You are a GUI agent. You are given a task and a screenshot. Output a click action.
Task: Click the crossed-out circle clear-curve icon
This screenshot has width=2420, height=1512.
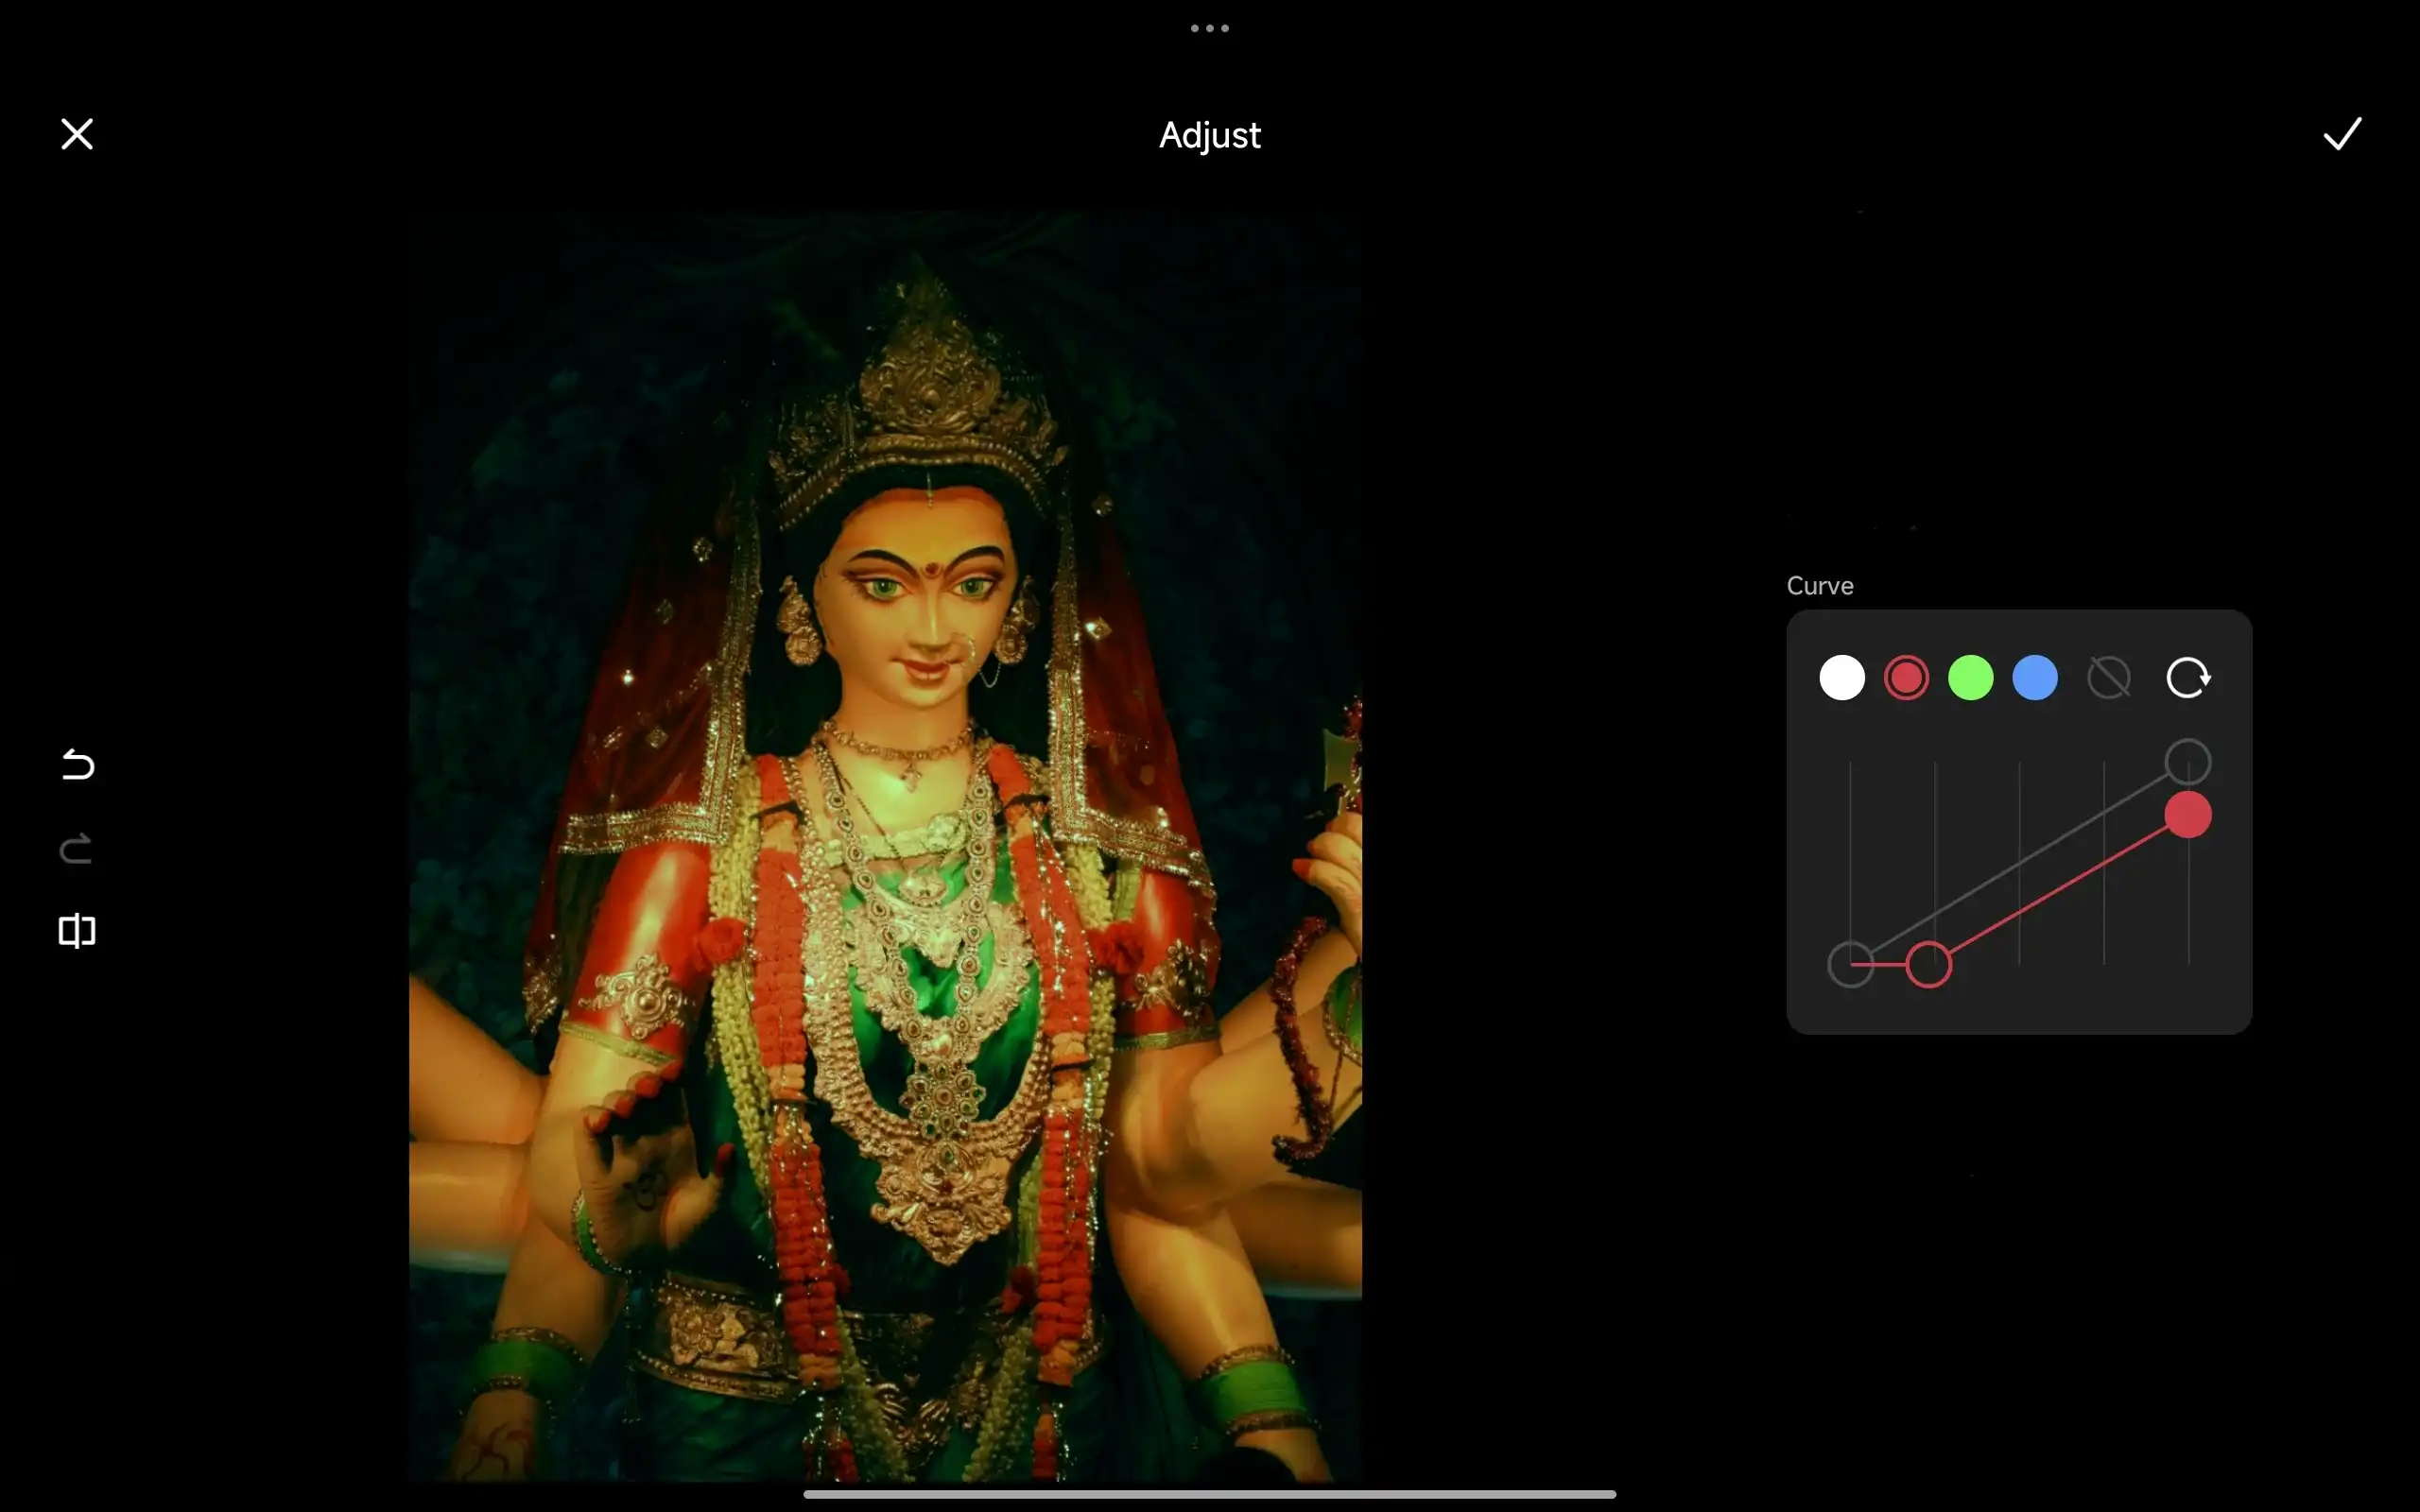[2109, 678]
